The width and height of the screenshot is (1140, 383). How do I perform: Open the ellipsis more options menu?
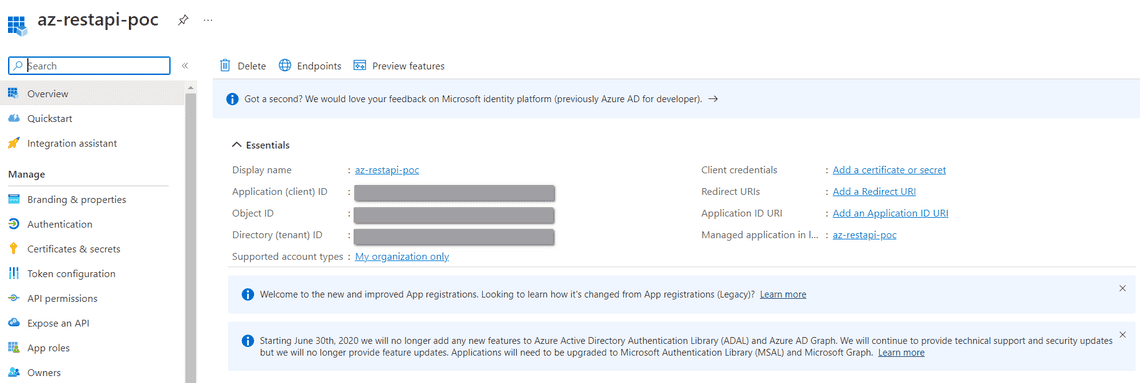[209, 20]
